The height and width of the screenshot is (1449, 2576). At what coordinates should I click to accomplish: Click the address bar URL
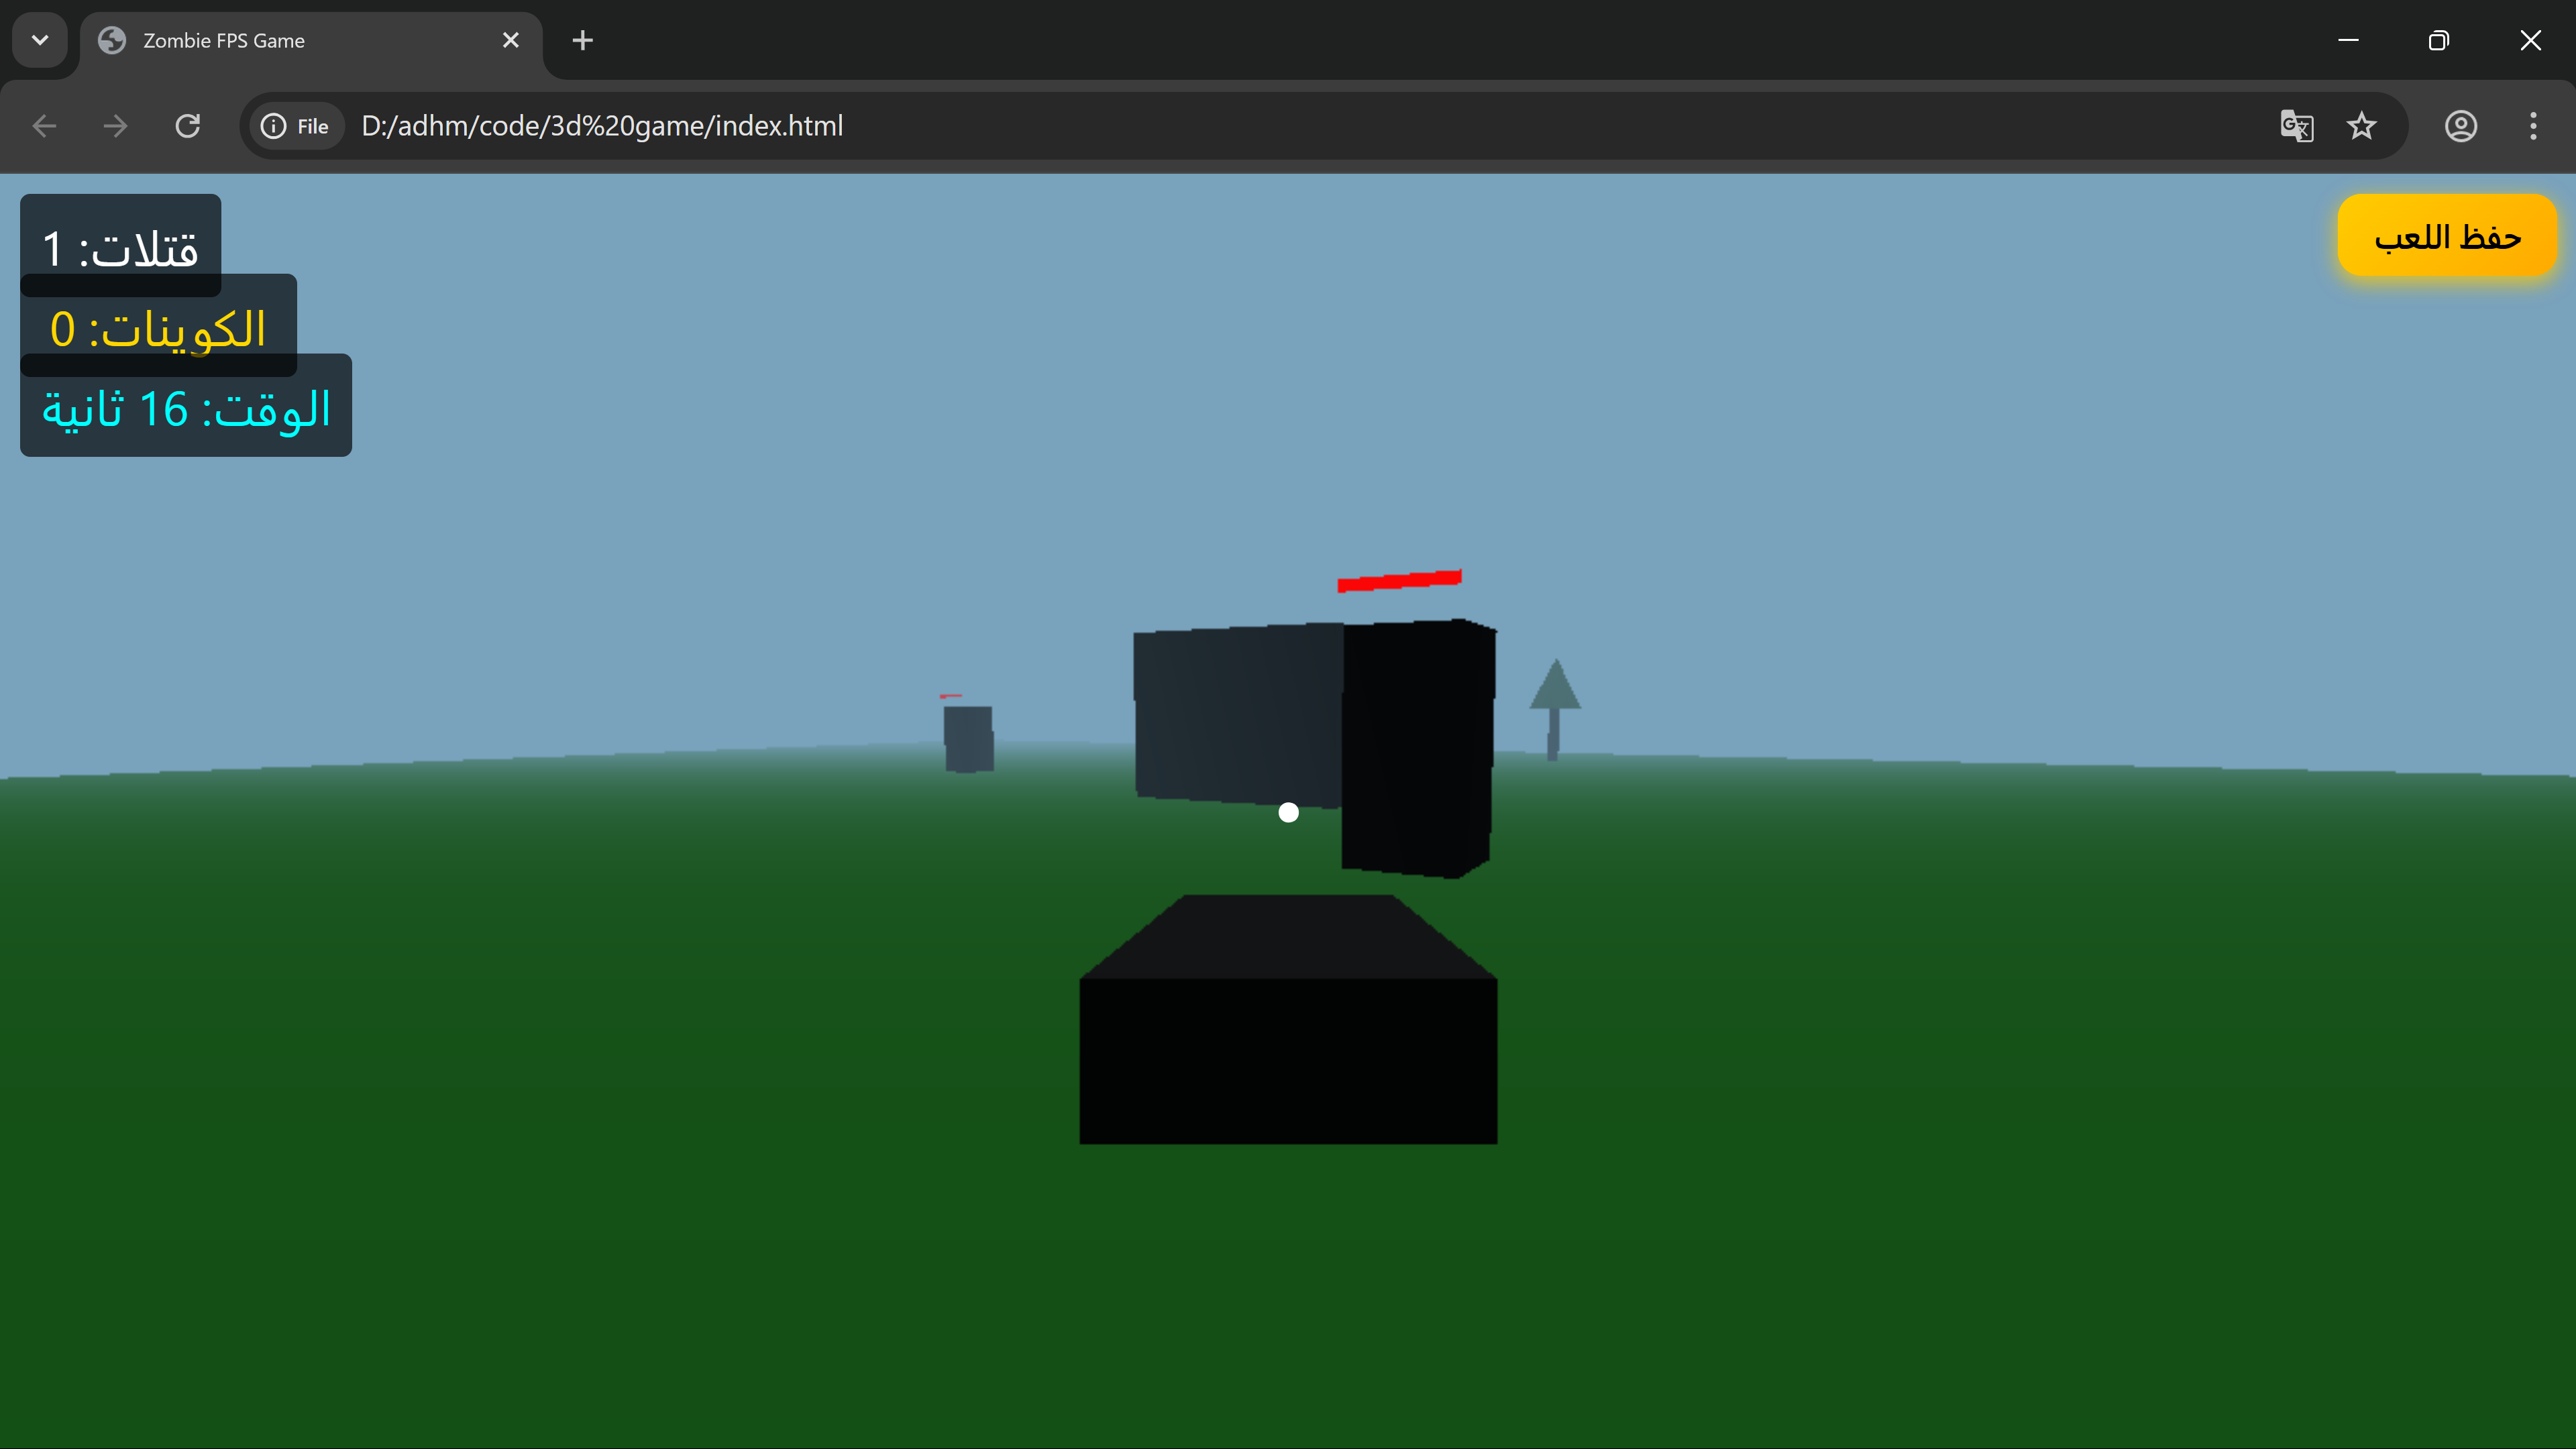click(602, 126)
